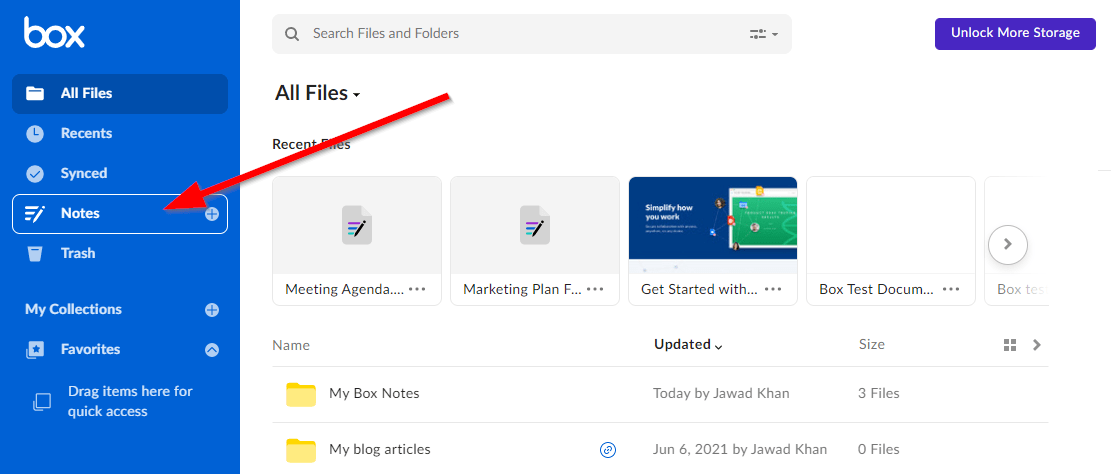1111x474 pixels.
Task: Sort by the Updated column
Action: tap(688, 345)
